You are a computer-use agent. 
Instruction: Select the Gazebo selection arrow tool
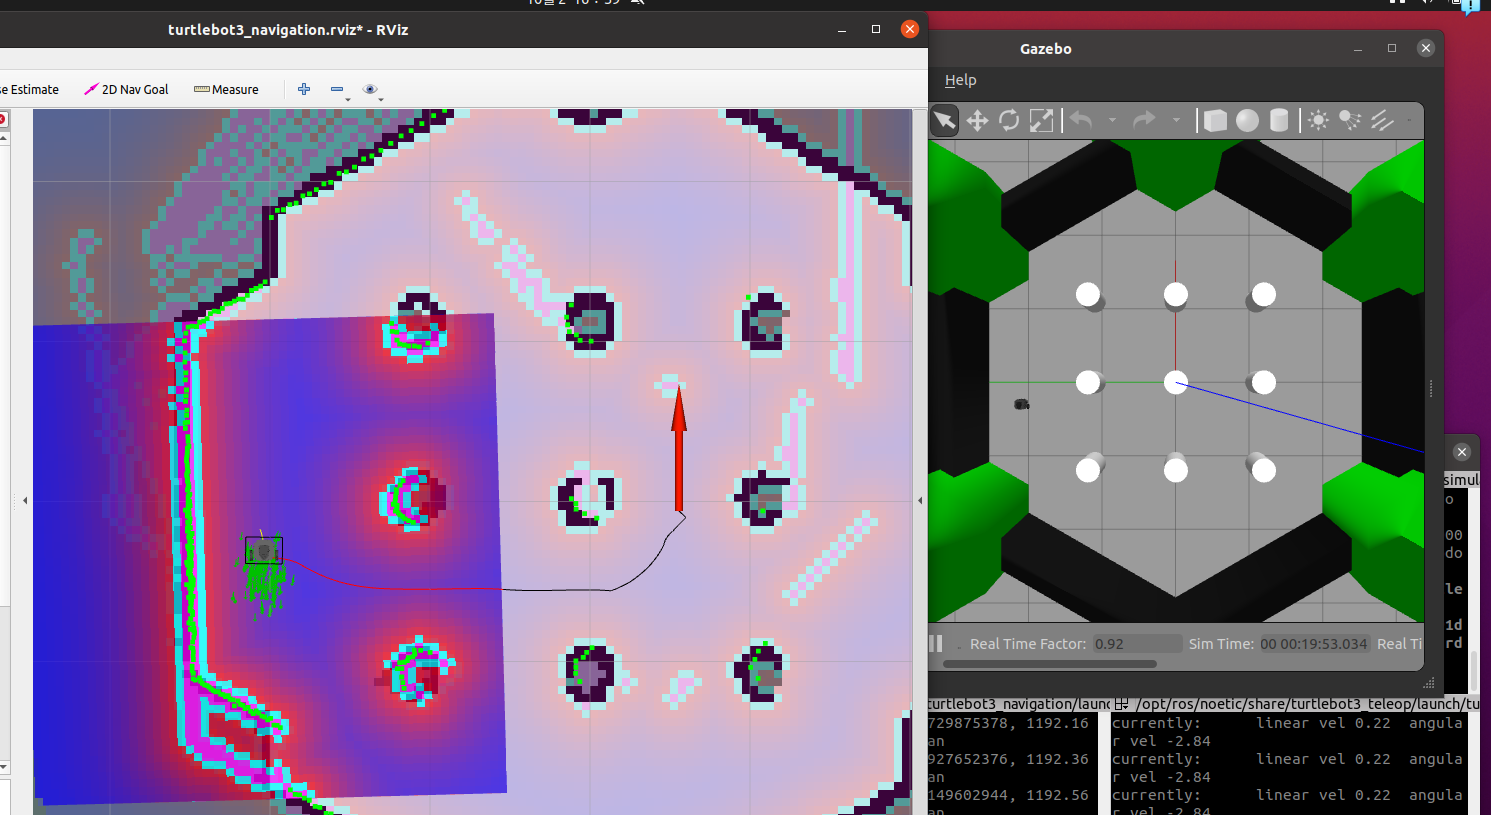[x=944, y=121]
